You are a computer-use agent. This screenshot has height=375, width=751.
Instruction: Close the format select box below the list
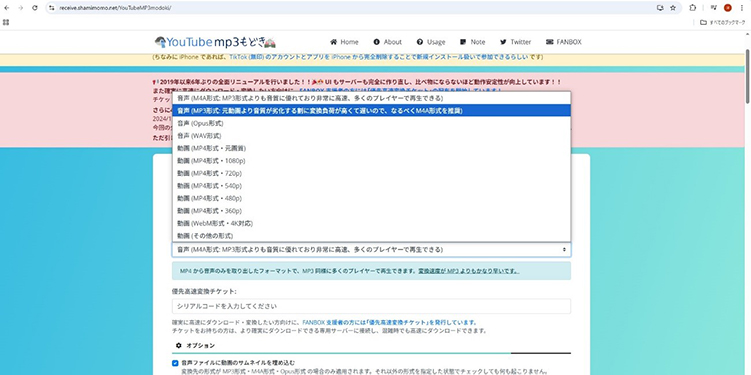372,250
